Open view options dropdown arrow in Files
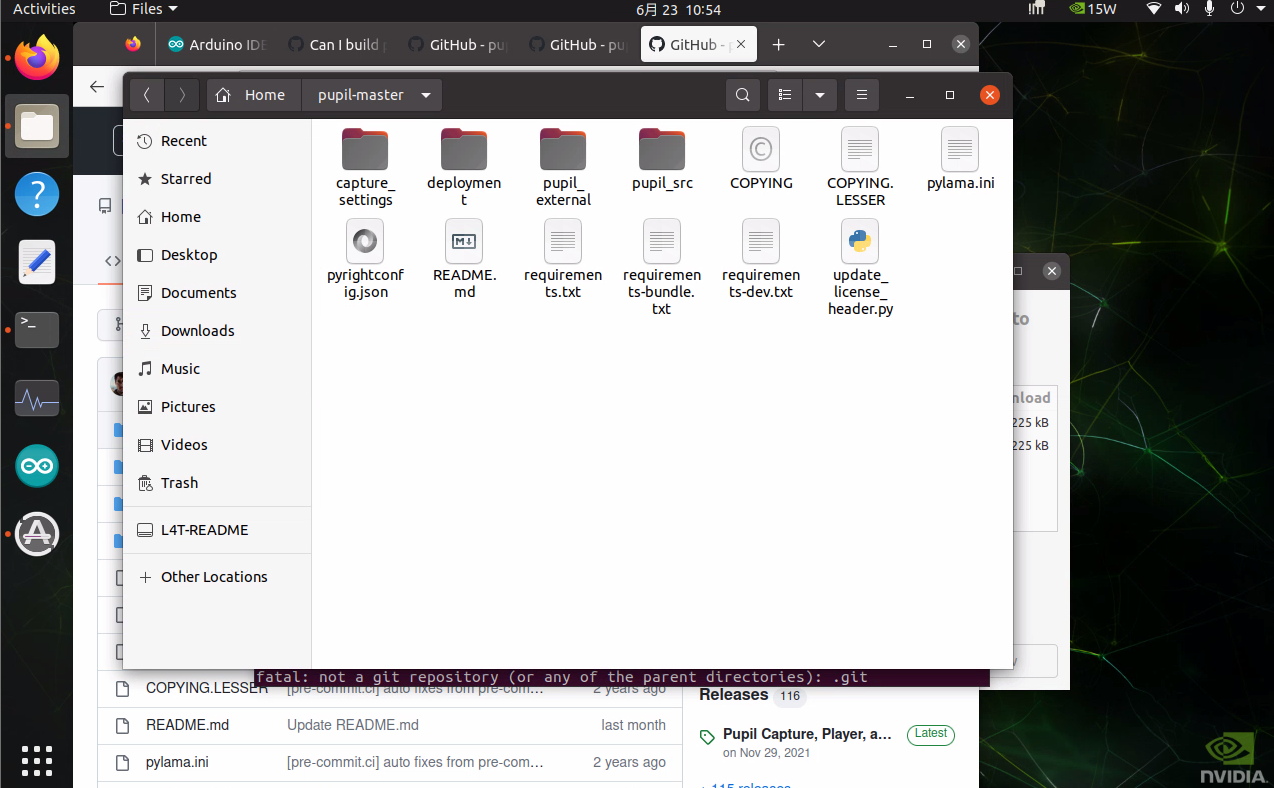The image size is (1274, 788). pos(819,95)
